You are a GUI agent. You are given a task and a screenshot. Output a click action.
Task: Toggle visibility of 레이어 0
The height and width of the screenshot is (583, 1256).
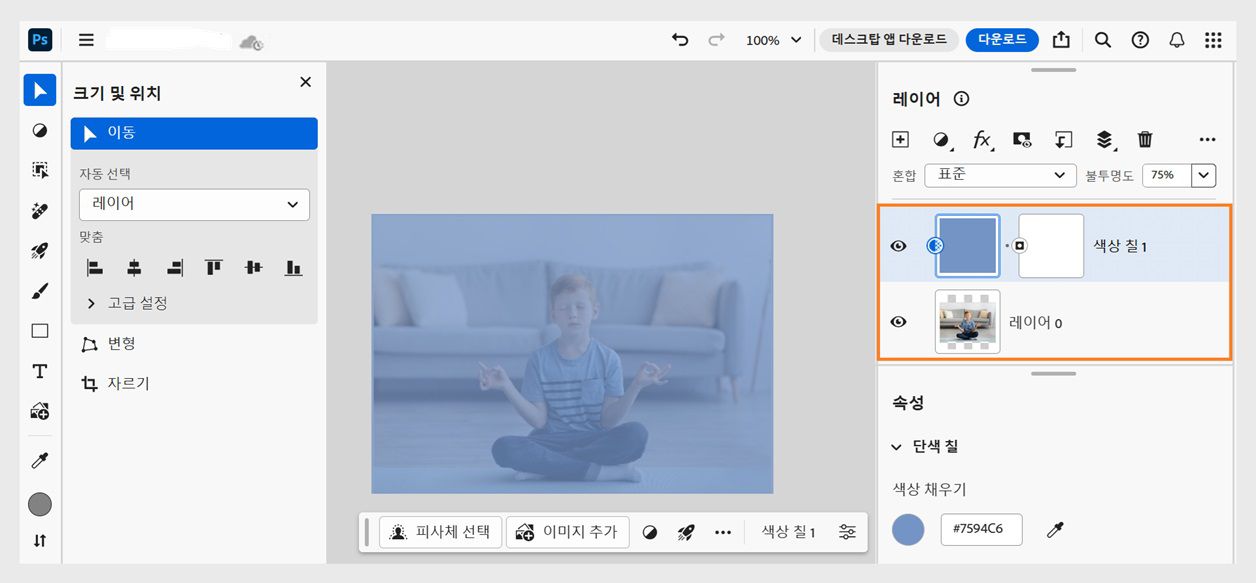[x=898, y=322]
